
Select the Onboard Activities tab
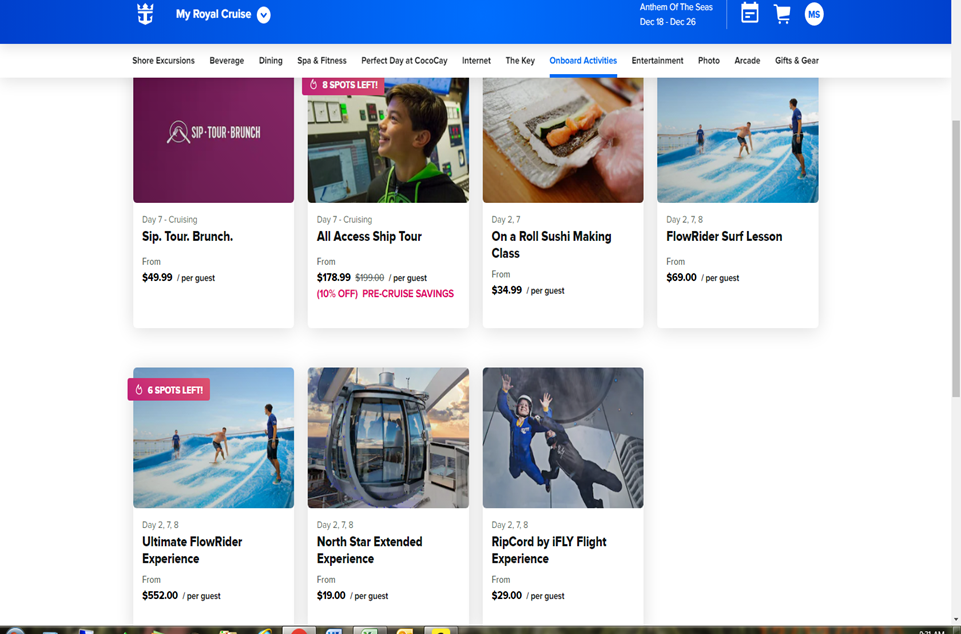(x=583, y=61)
